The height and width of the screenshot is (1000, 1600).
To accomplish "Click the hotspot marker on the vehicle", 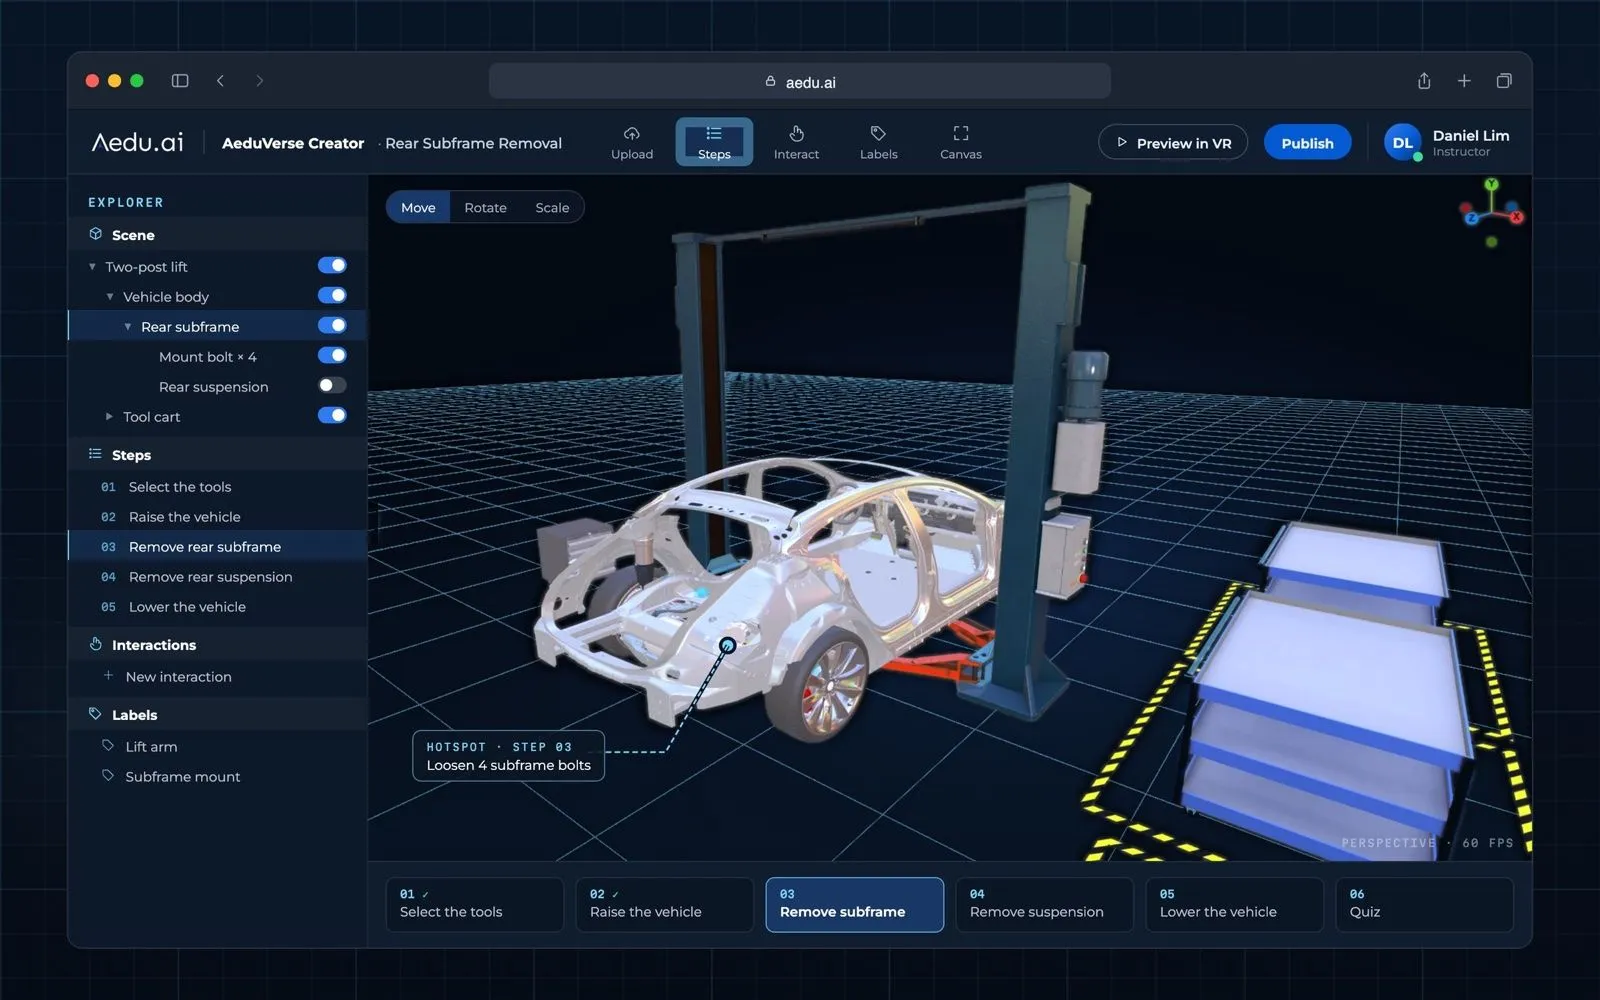I will [728, 645].
